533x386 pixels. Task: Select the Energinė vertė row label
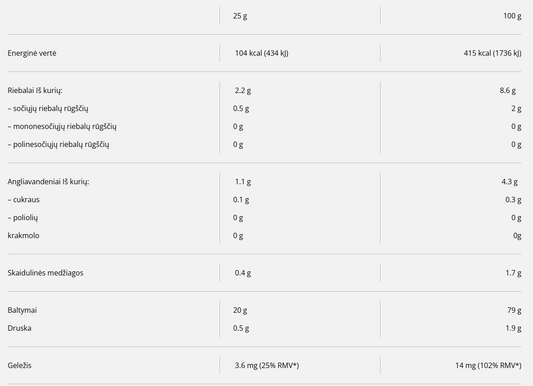(x=32, y=53)
